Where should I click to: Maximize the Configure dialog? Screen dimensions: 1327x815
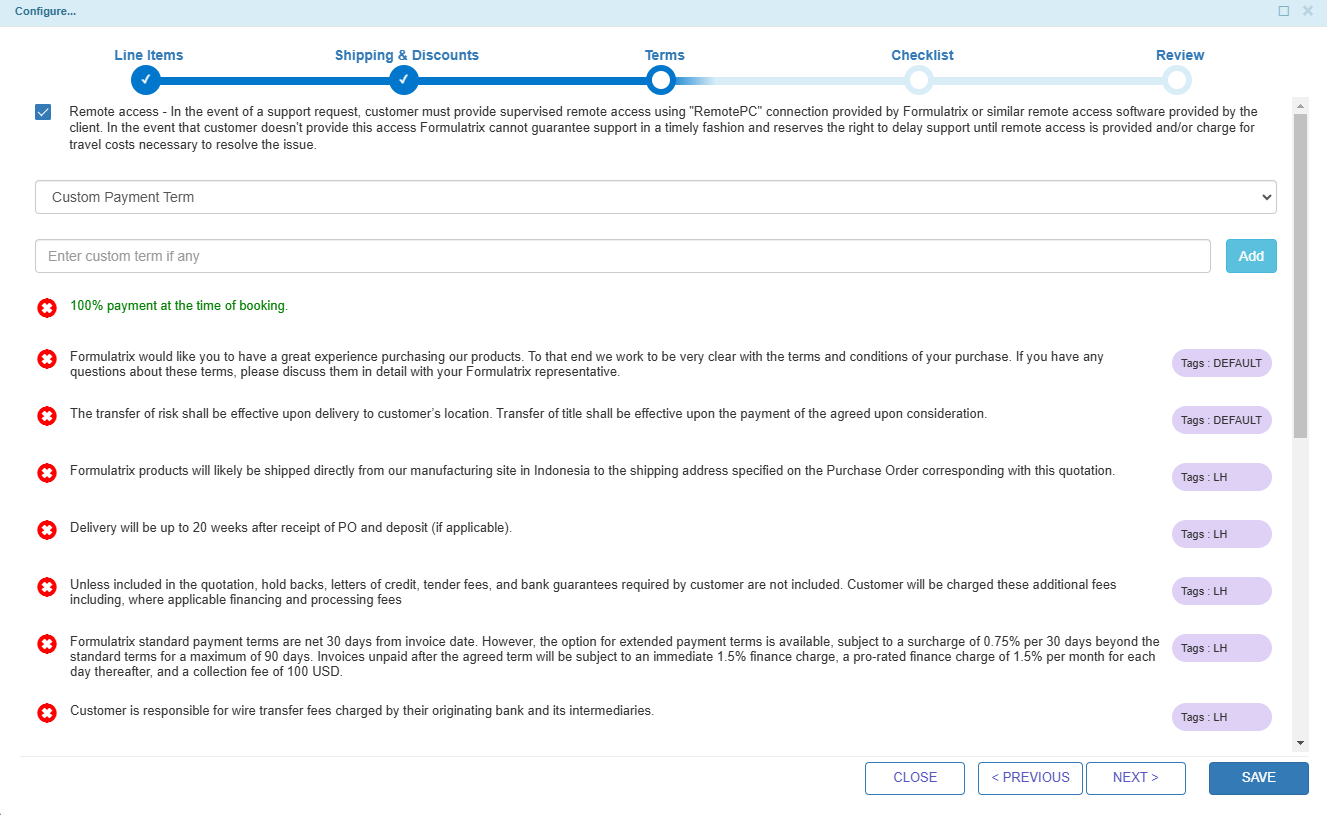coord(1284,11)
